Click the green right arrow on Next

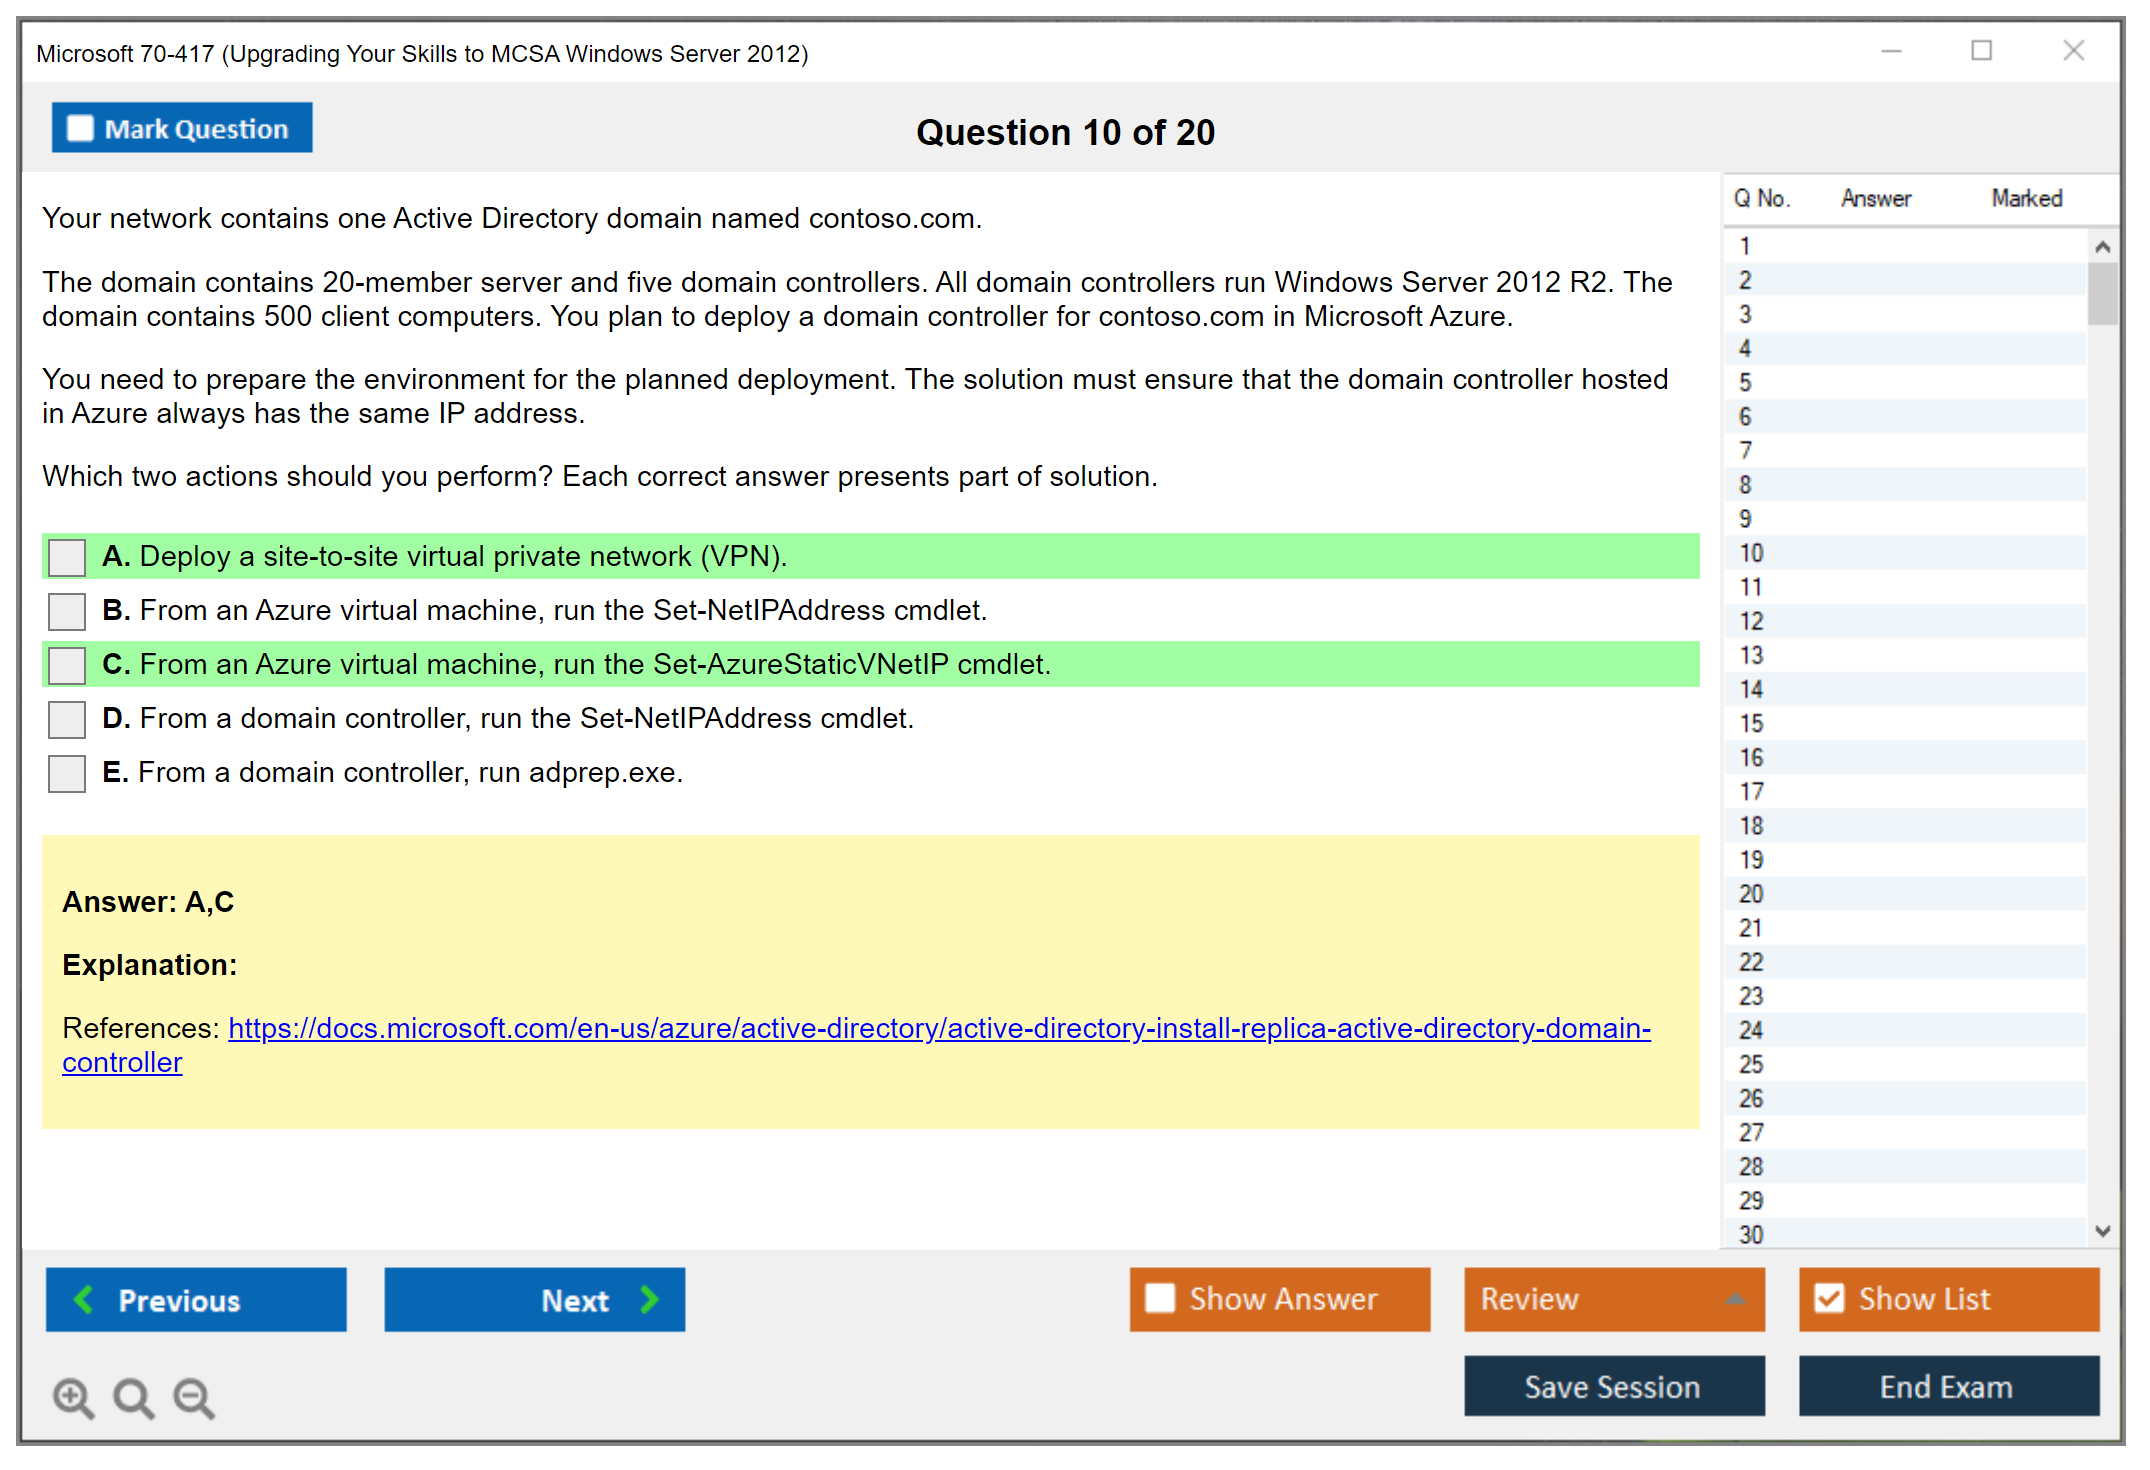649,1299
